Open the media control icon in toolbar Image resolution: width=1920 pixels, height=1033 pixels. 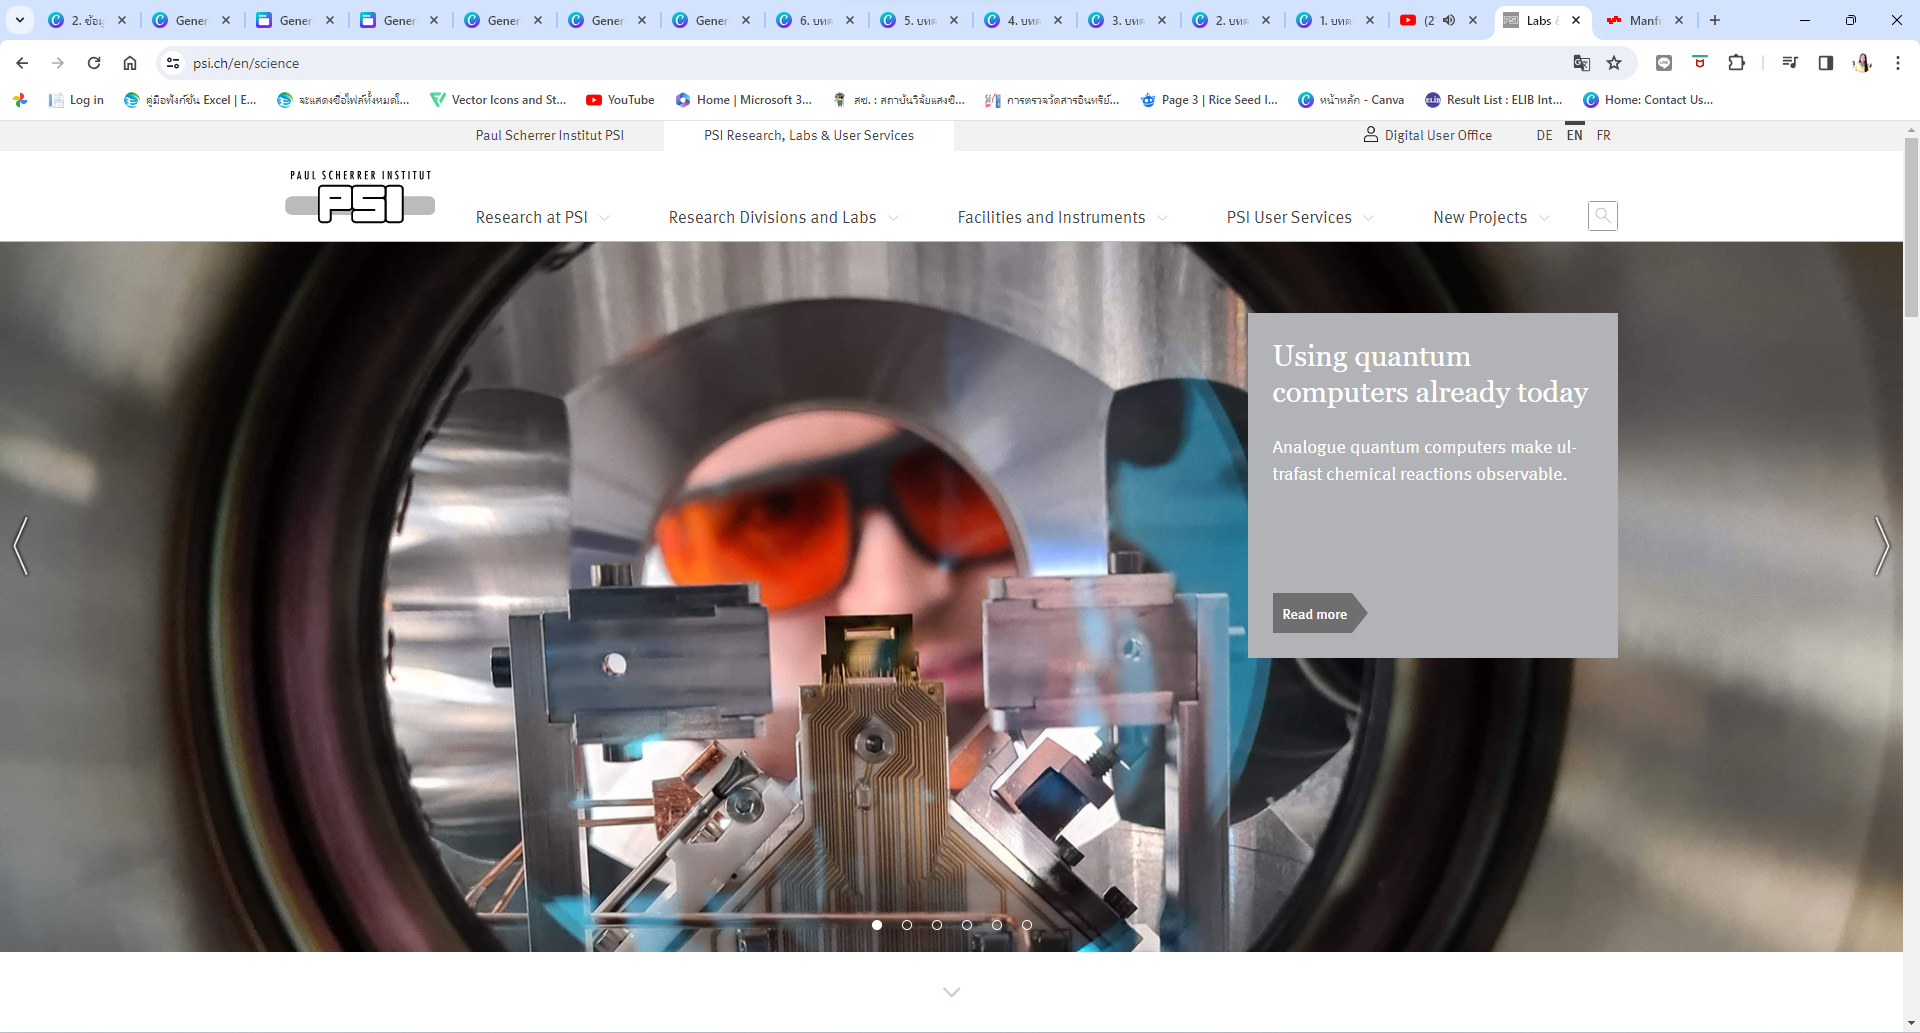click(1790, 63)
